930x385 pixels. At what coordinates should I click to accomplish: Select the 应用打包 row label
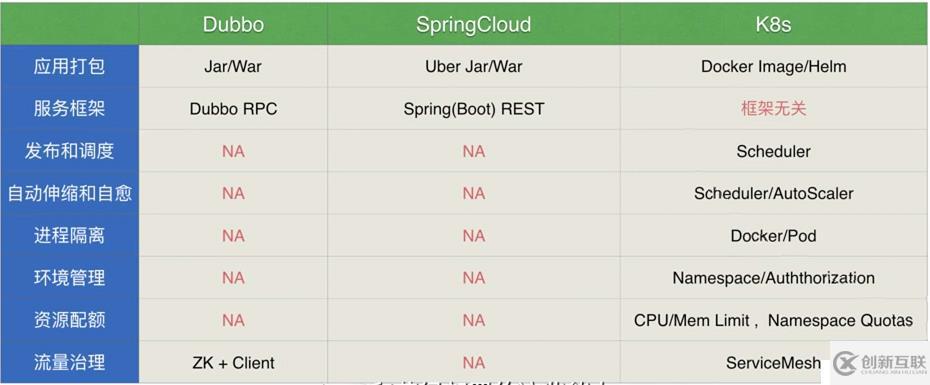click(x=69, y=66)
